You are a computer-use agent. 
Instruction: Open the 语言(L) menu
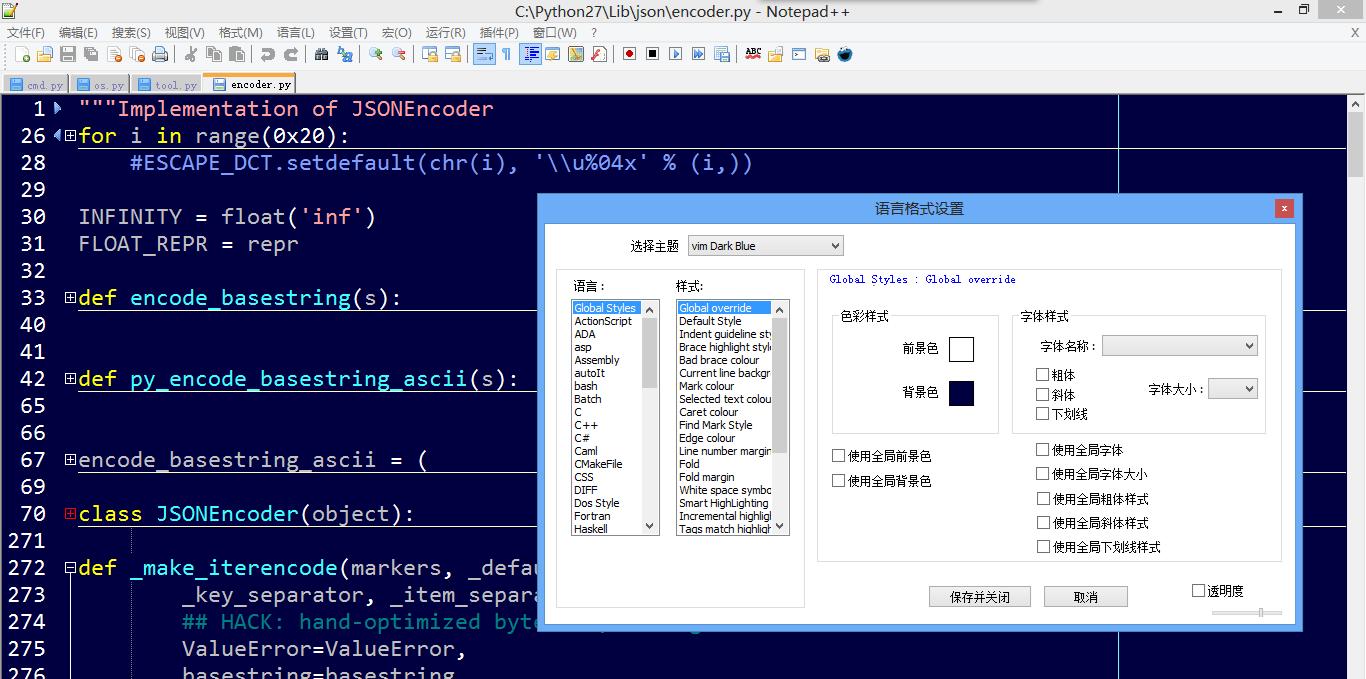pyautogui.click(x=295, y=33)
